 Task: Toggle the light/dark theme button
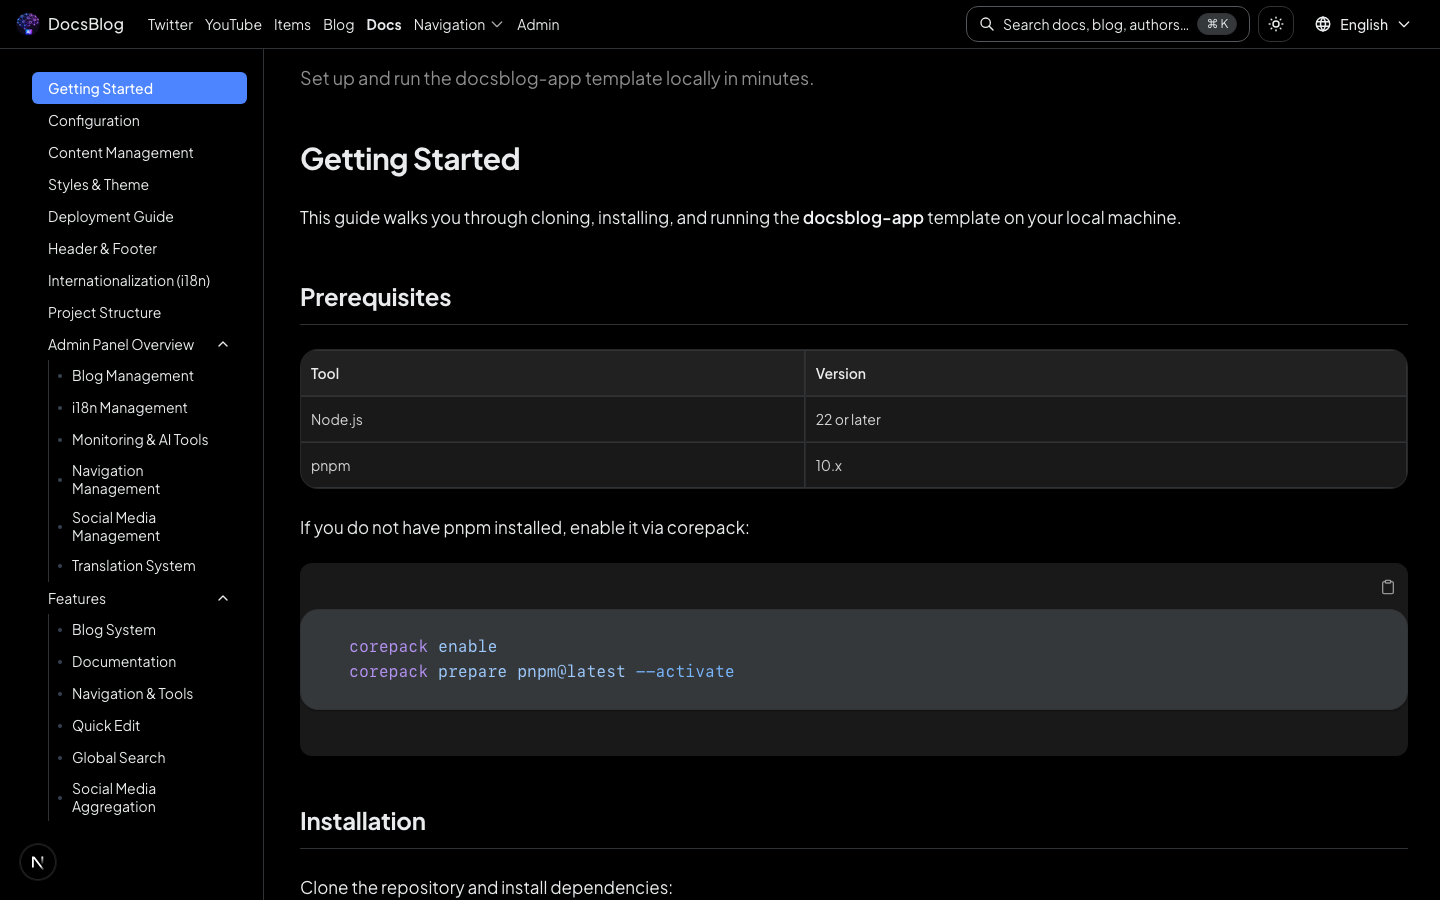[1276, 24]
